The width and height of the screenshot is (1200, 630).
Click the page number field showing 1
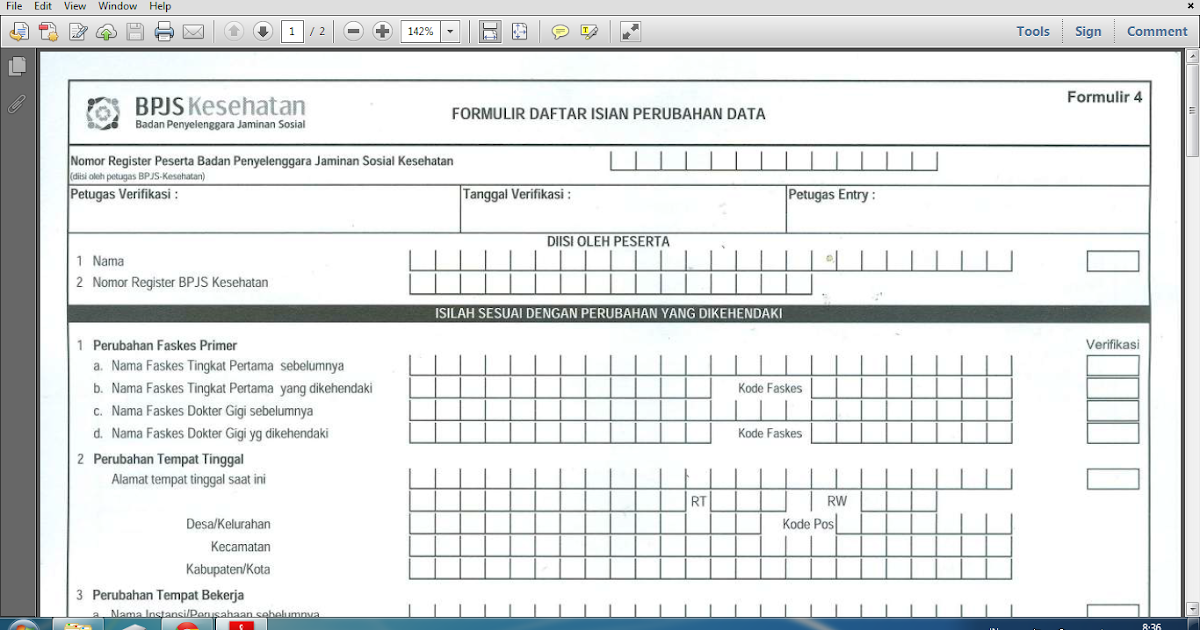pos(292,32)
